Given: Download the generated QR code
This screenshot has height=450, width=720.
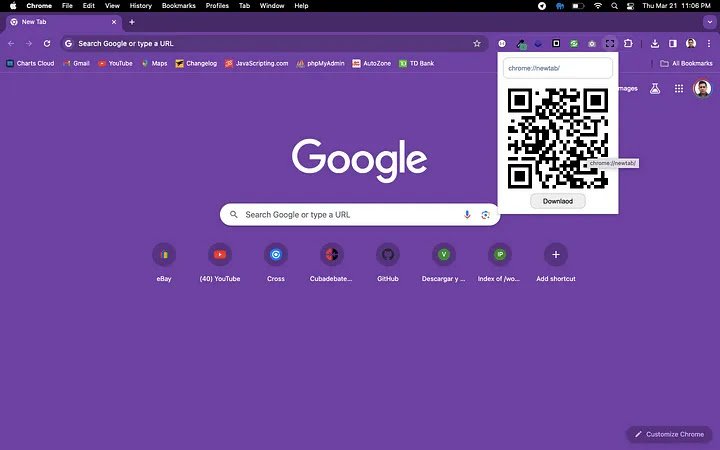Looking at the screenshot, I should tap(557, 201).
